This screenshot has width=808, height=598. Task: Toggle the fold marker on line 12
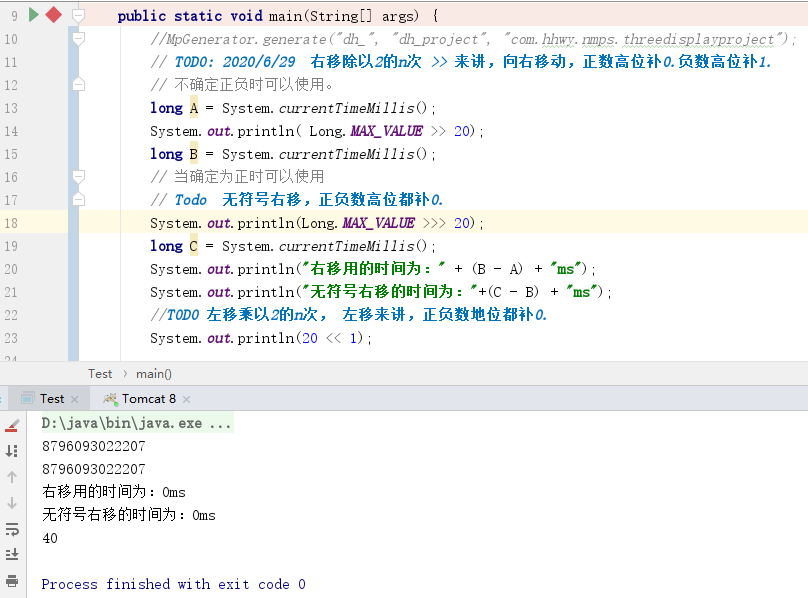pos(78,85)
